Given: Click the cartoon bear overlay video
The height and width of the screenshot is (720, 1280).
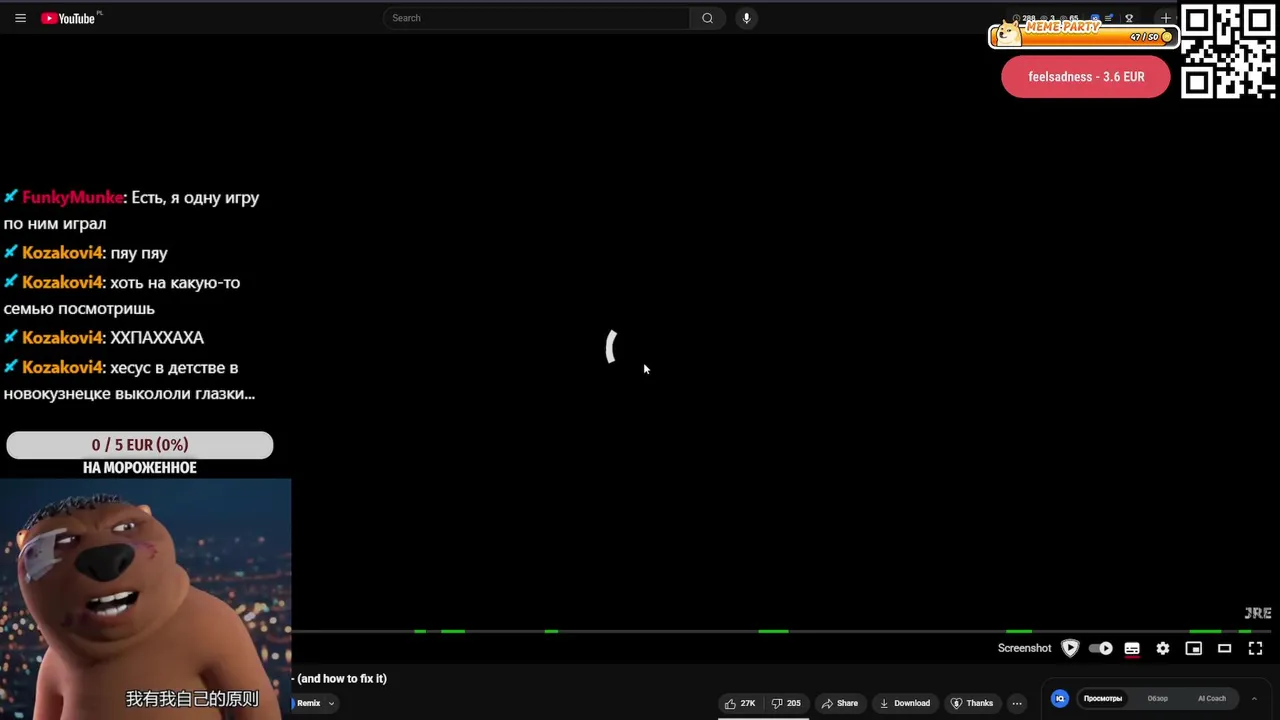Looking at the screenshot, I should [145, 599].
